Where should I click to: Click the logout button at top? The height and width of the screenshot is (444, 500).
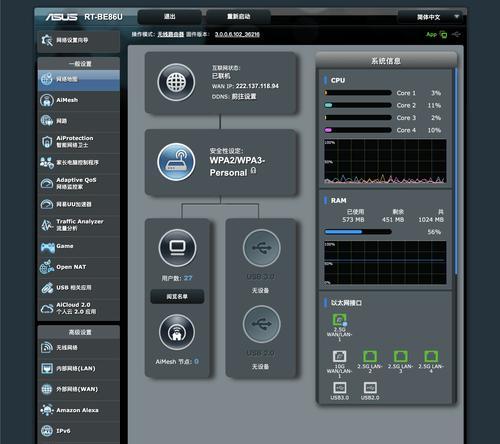click(170, 17)
